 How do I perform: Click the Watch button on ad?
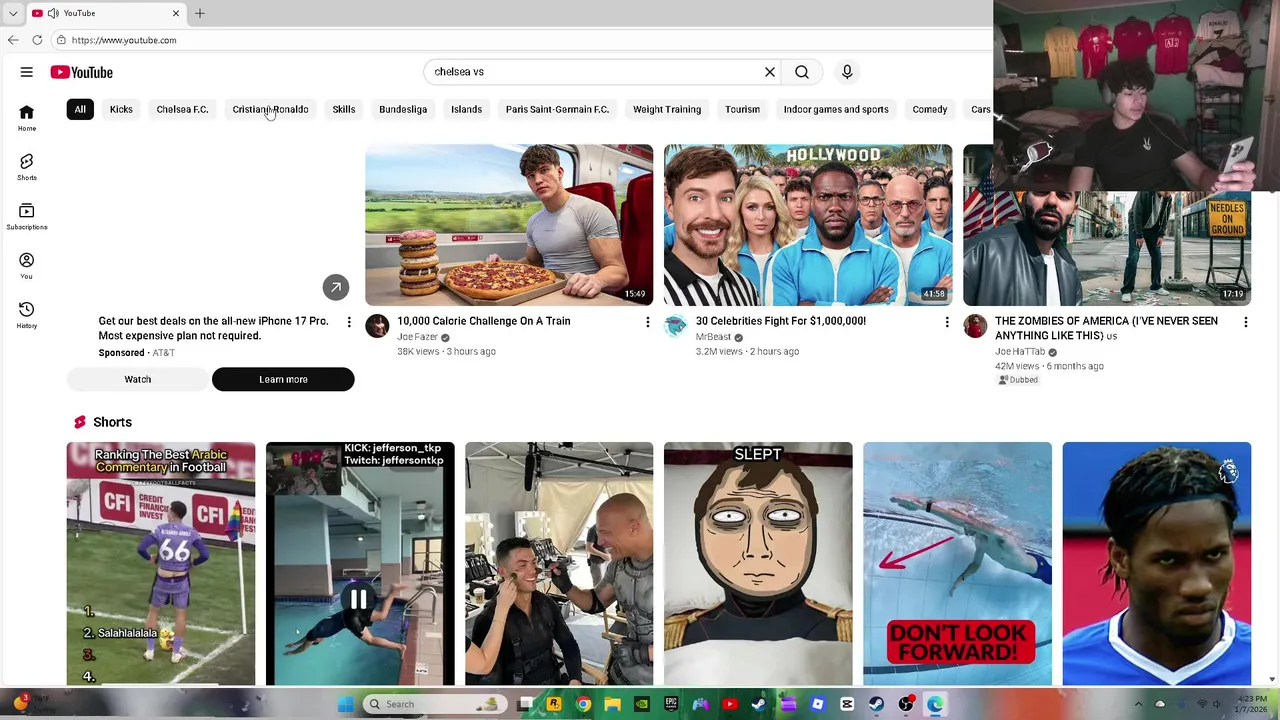pos(138,379)
